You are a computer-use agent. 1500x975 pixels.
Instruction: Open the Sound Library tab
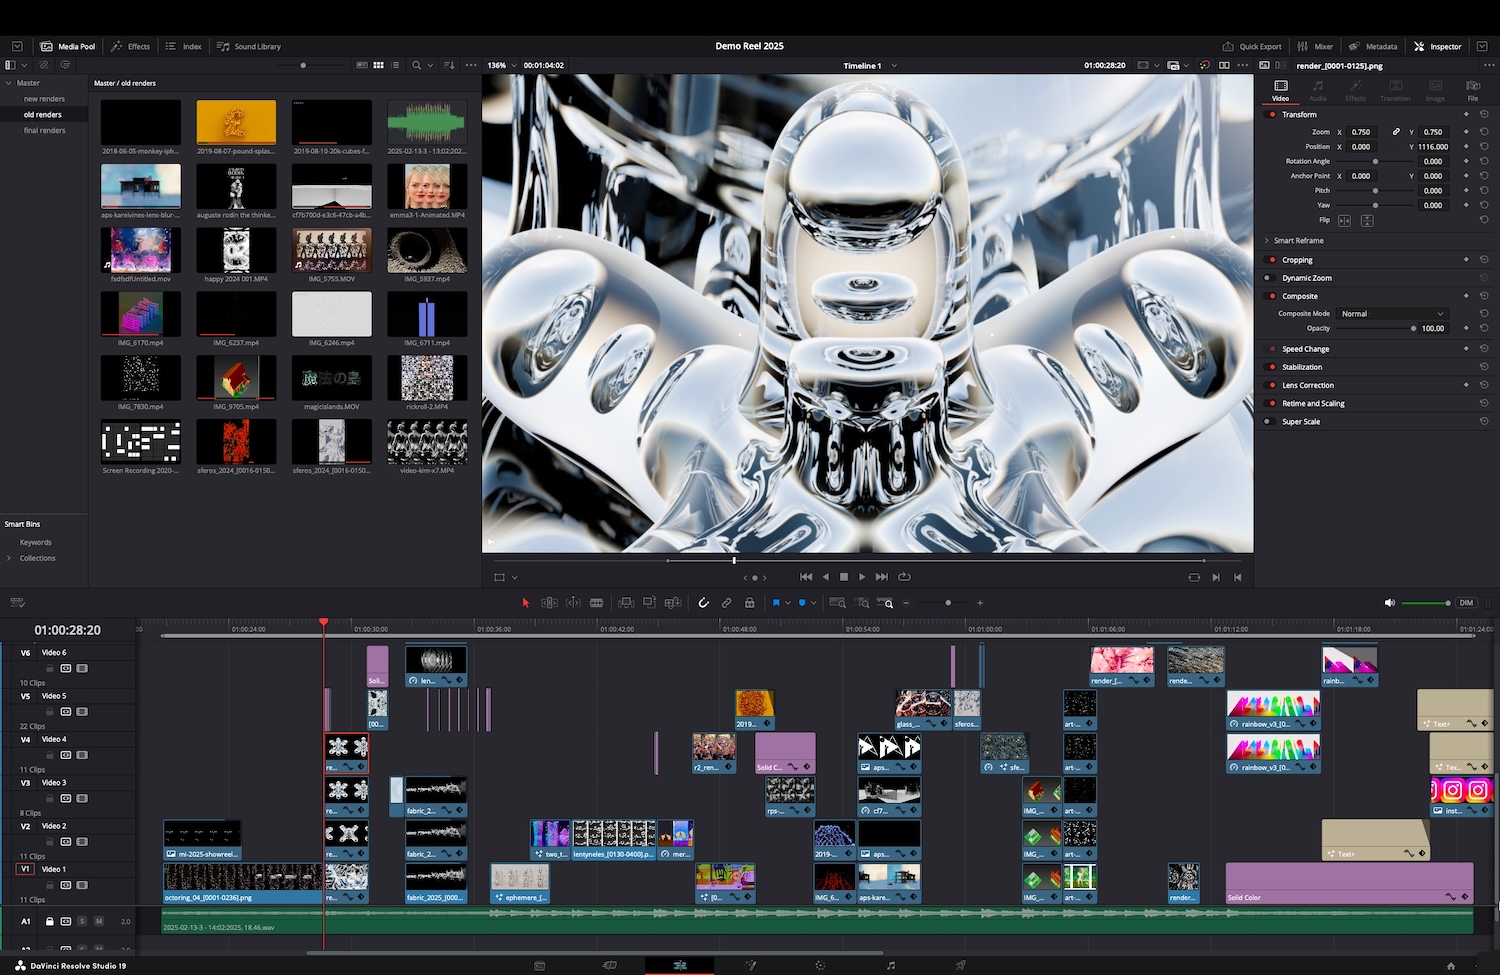[249, 46]
